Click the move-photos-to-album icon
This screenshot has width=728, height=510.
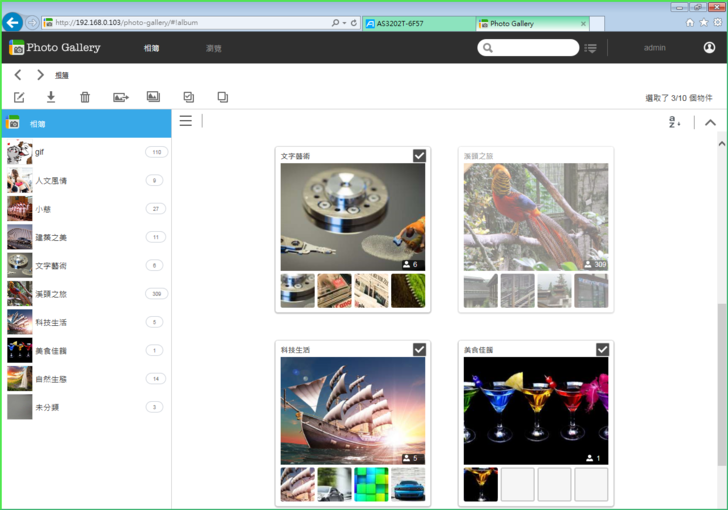[121, 97]
